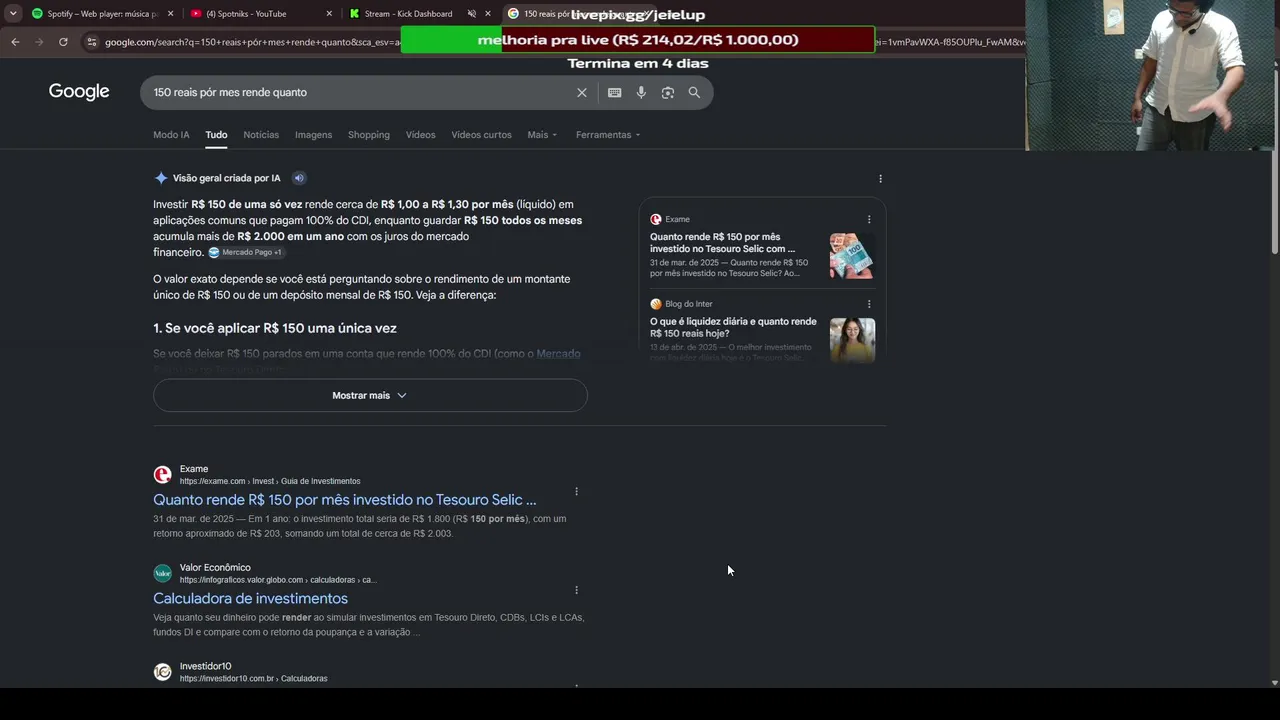This screenshot has height=720, width=1280.
Task: Switch to Modo IA
Action: coord(171,135)
